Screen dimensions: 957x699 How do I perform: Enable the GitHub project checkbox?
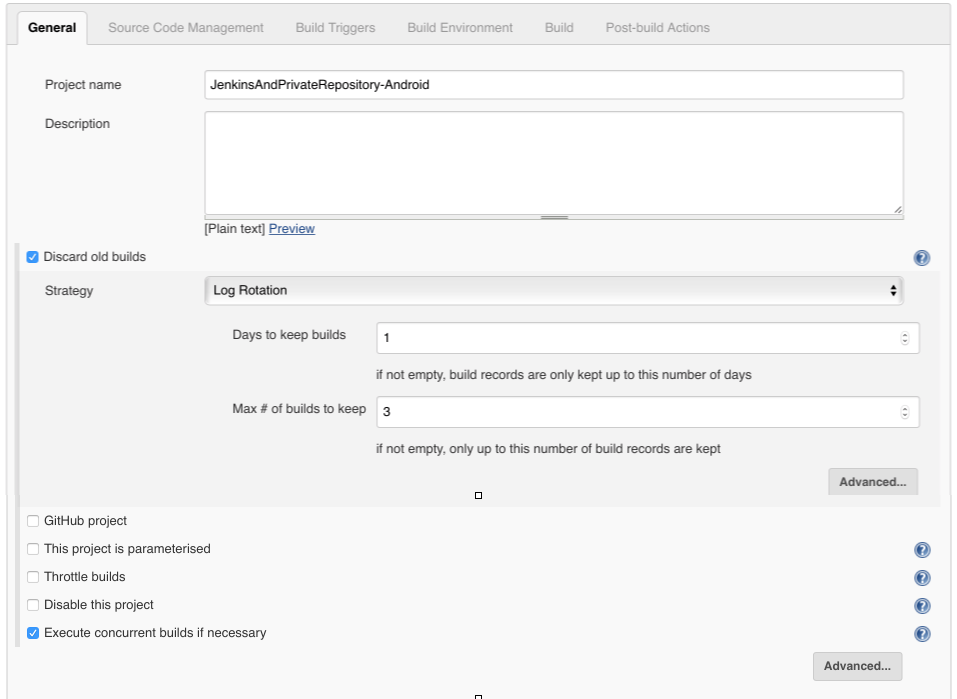click(x=33, y=521)
